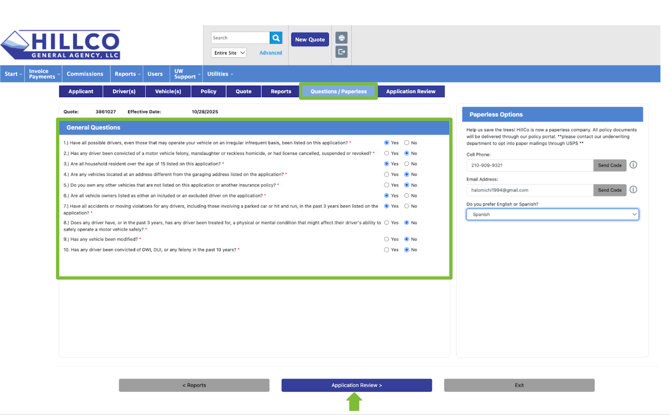670x415 pixels.
Task: Send Code to the cell phone
Action: pos(609,165)
